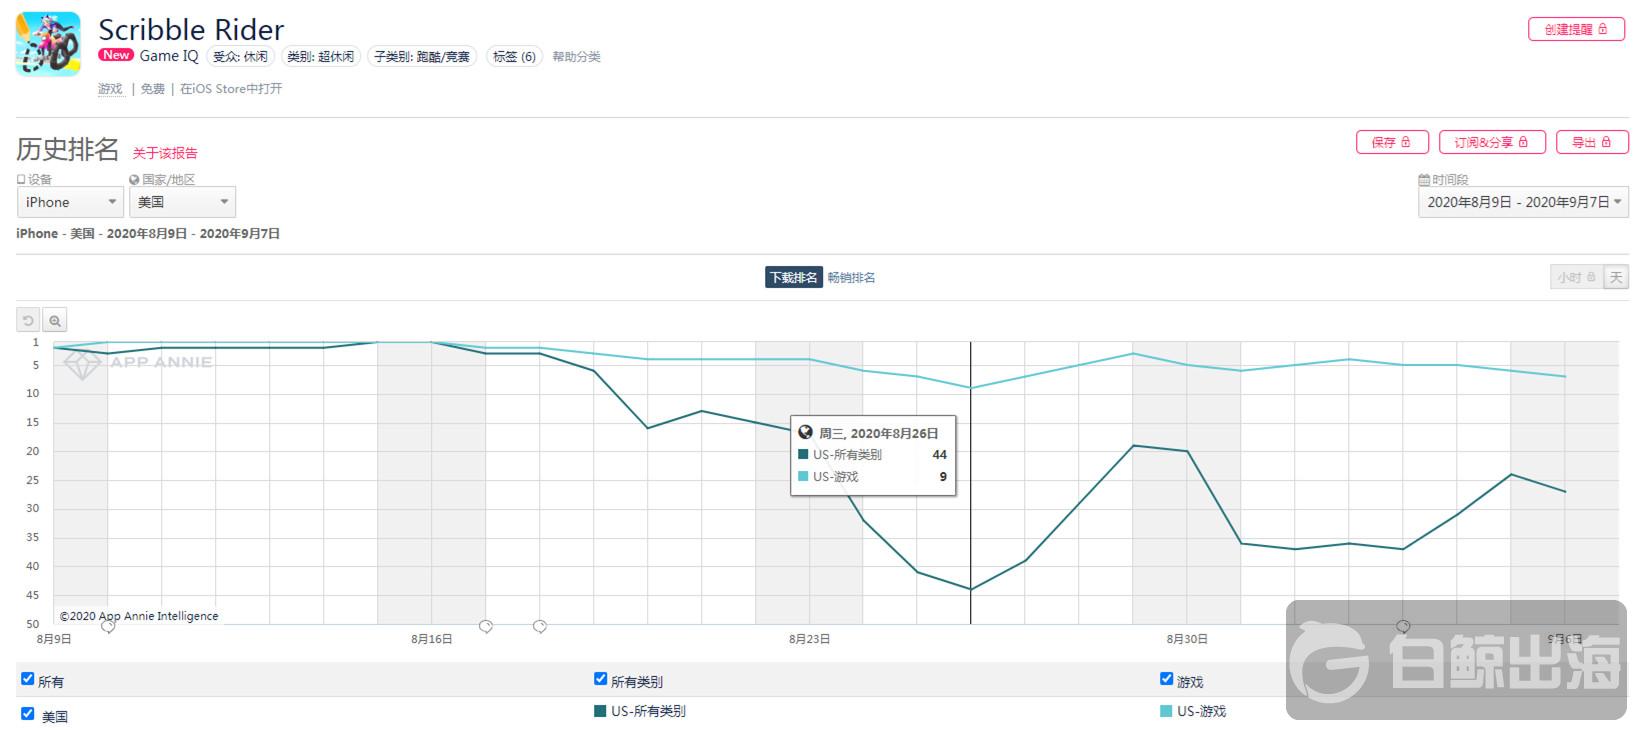1637x730 pixels.
Task: Click the 导出 export button
Action: (x=1591, y=142)
